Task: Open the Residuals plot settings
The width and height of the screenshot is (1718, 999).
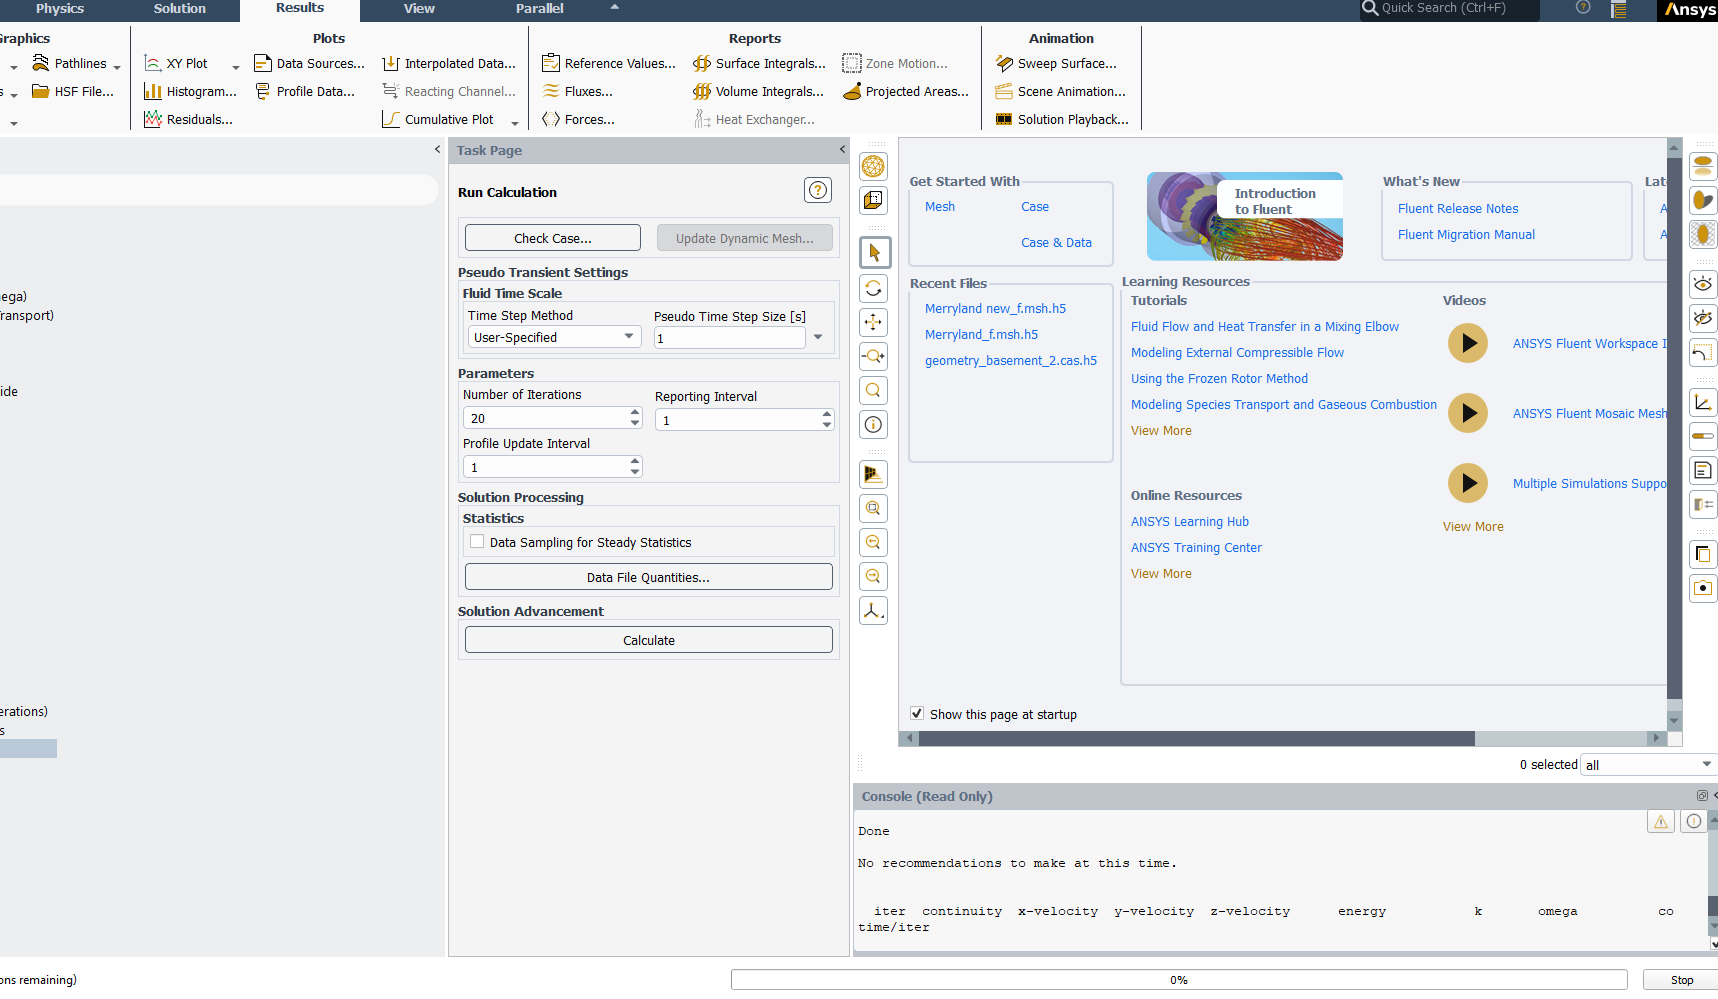Action: [x=188, y=119]
